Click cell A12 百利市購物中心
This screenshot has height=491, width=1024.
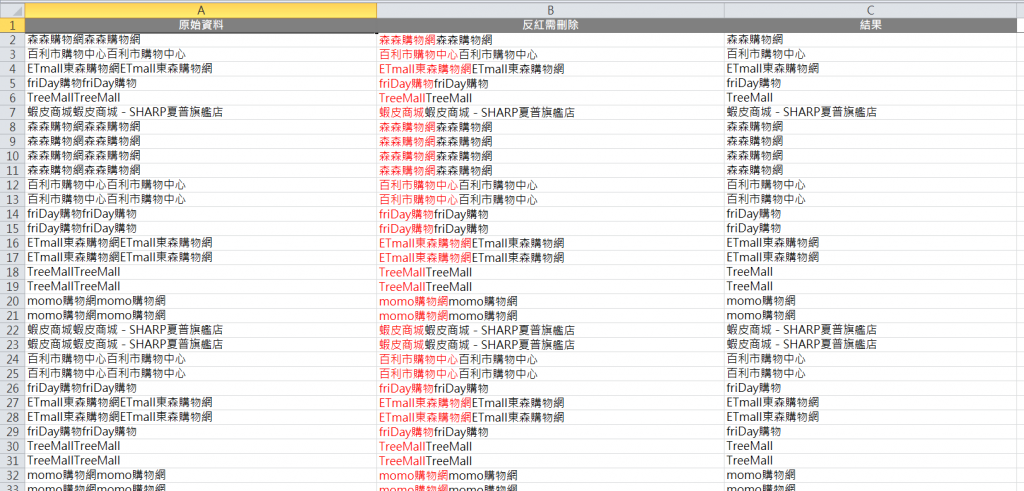200,185
